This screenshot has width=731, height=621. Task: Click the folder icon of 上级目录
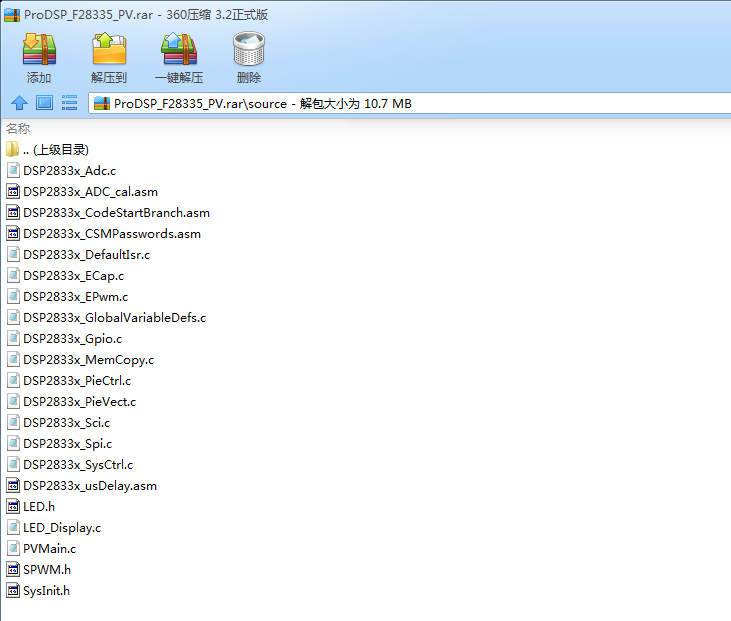(x=13, y=149)
